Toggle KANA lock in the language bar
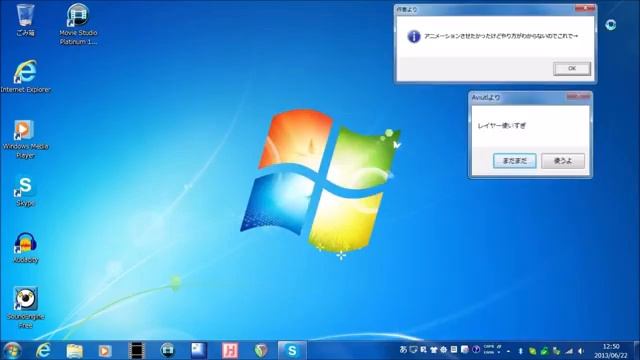Screen dimensions: 640x360 (x=489, y=353)
